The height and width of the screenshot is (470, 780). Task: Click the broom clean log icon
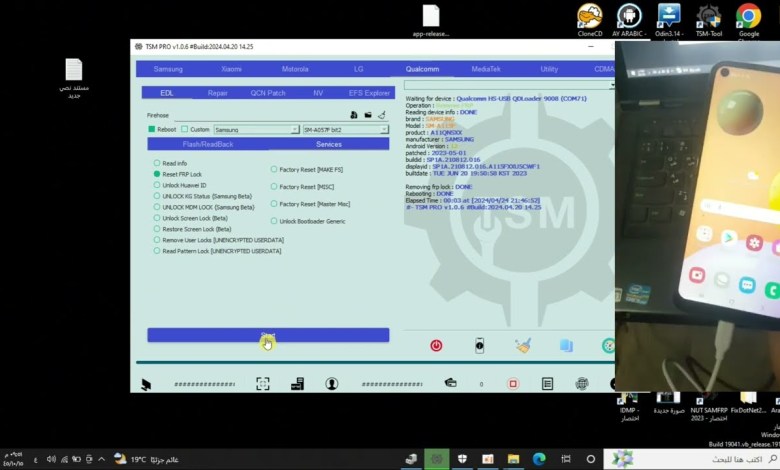[522, 346]
